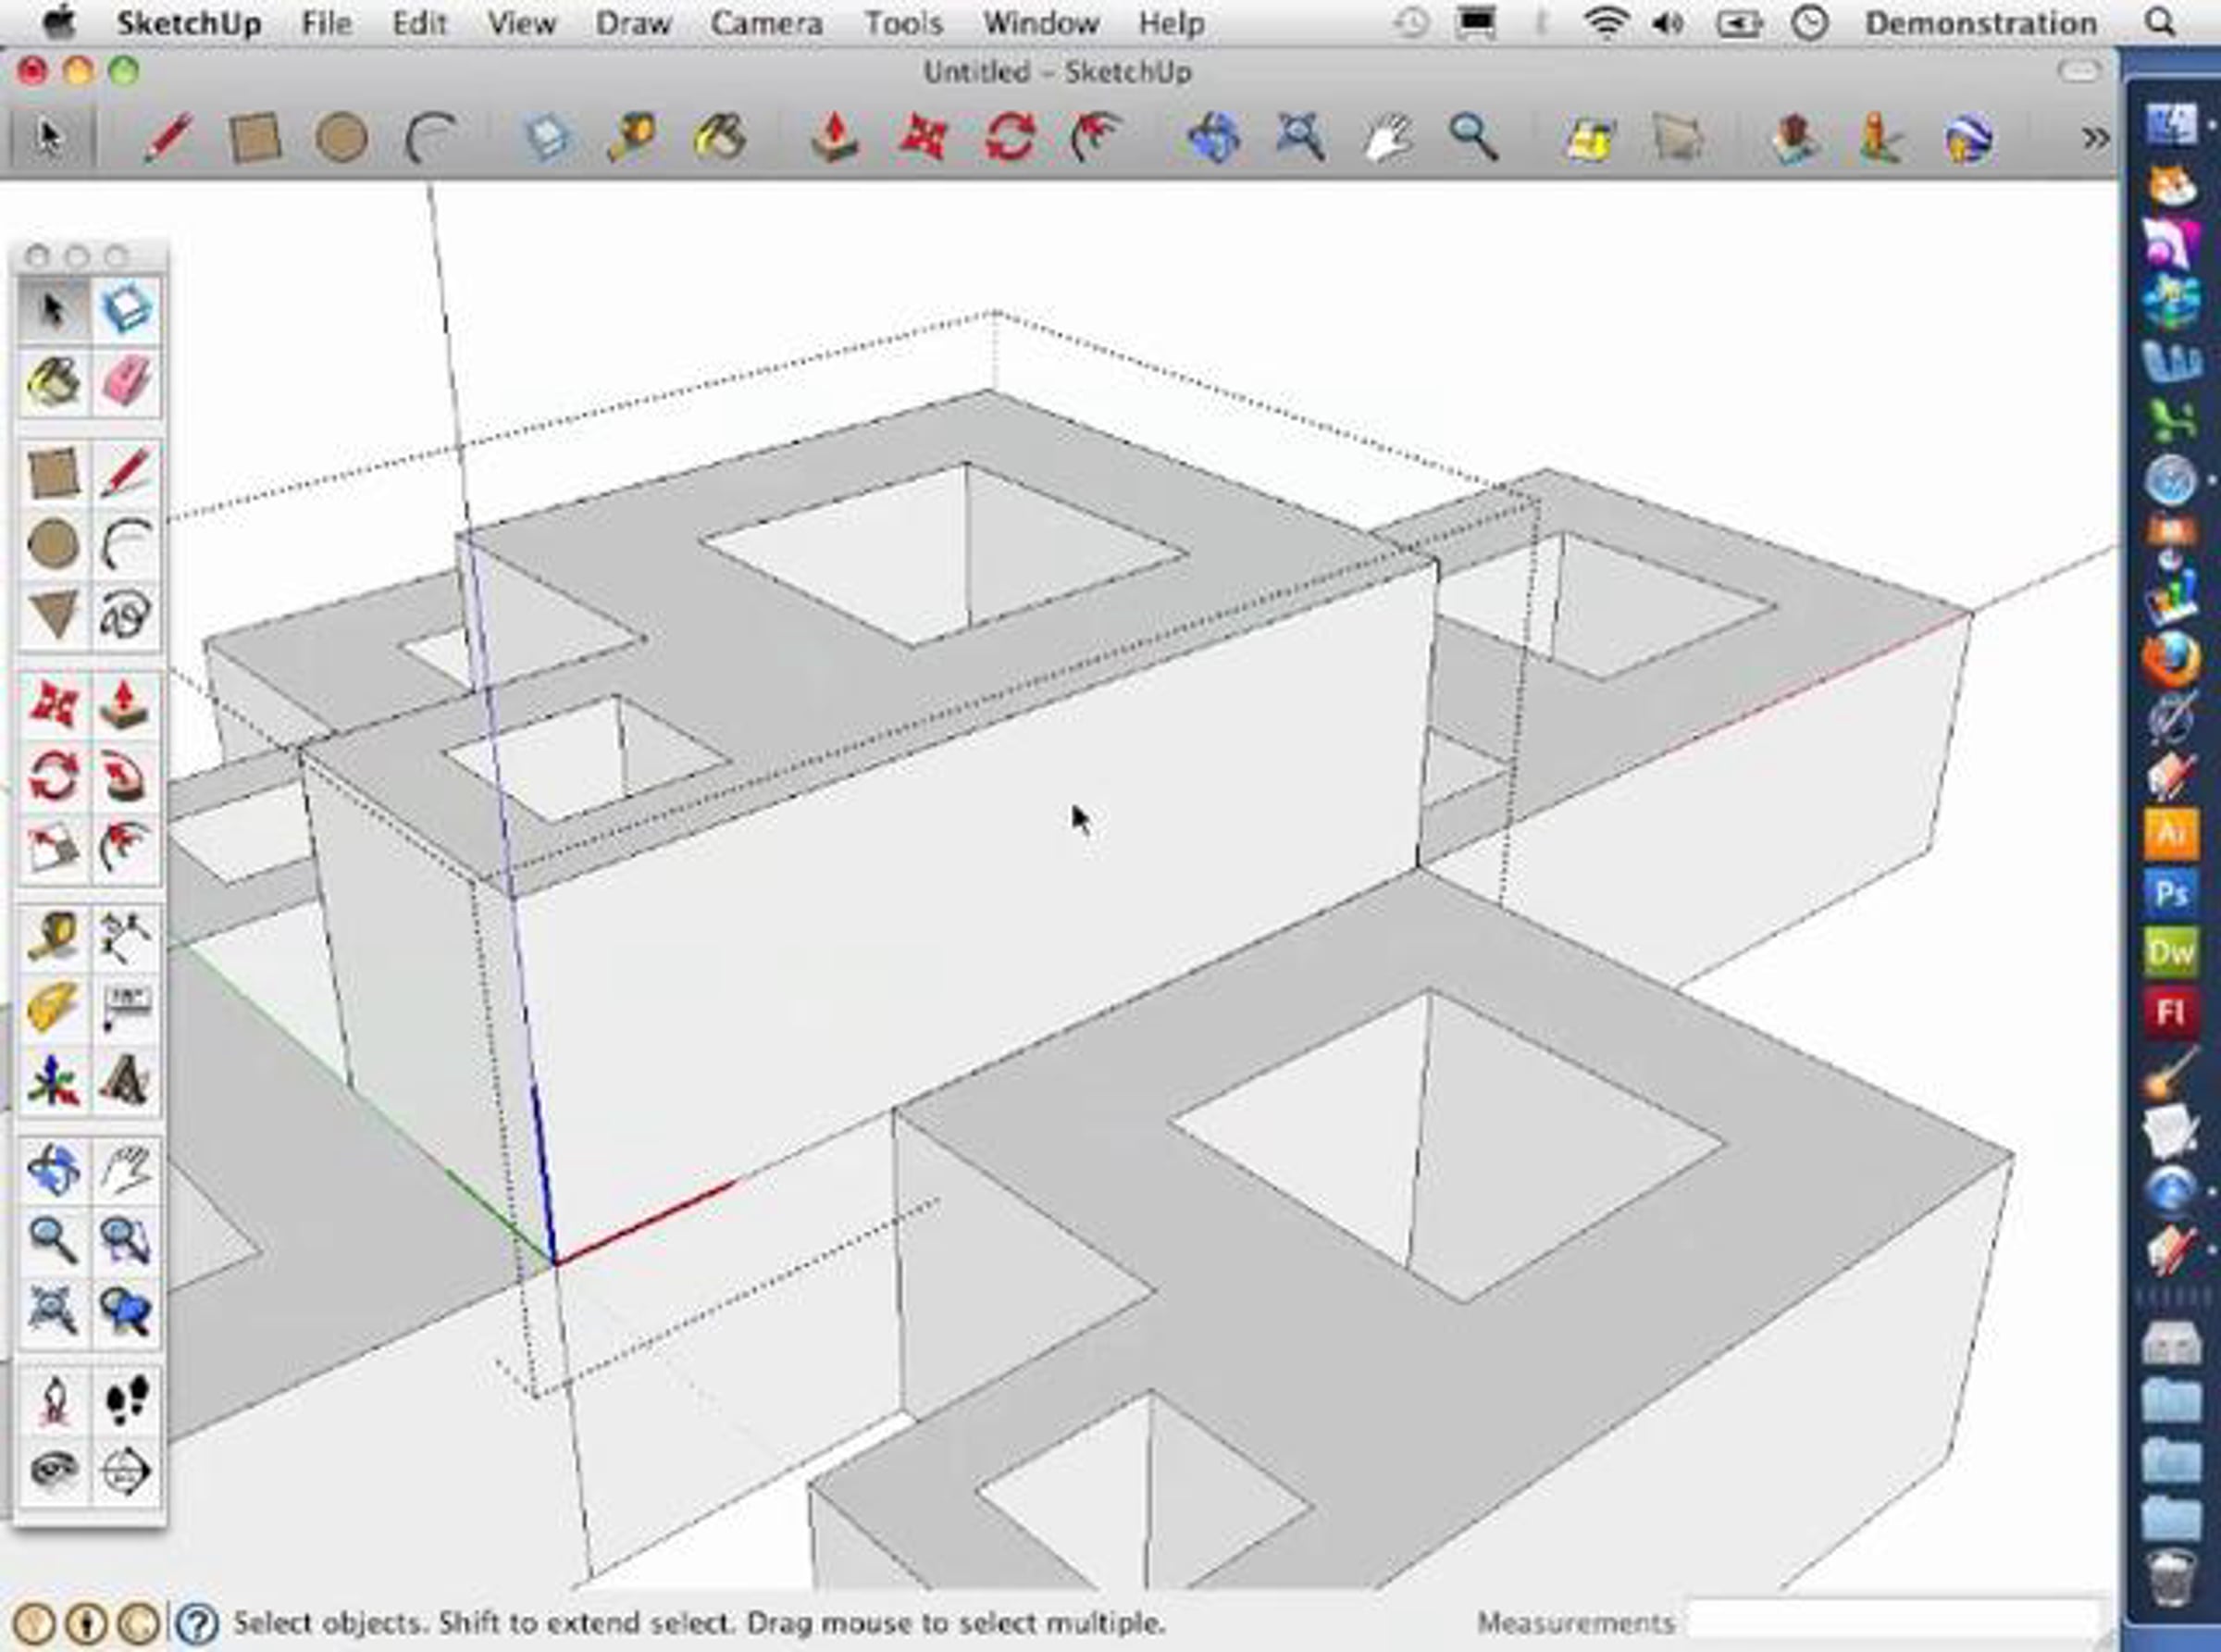Select Push/Pull in the palette
2221x1652 pixels.
pyautogui.click(x=126, y=704)
